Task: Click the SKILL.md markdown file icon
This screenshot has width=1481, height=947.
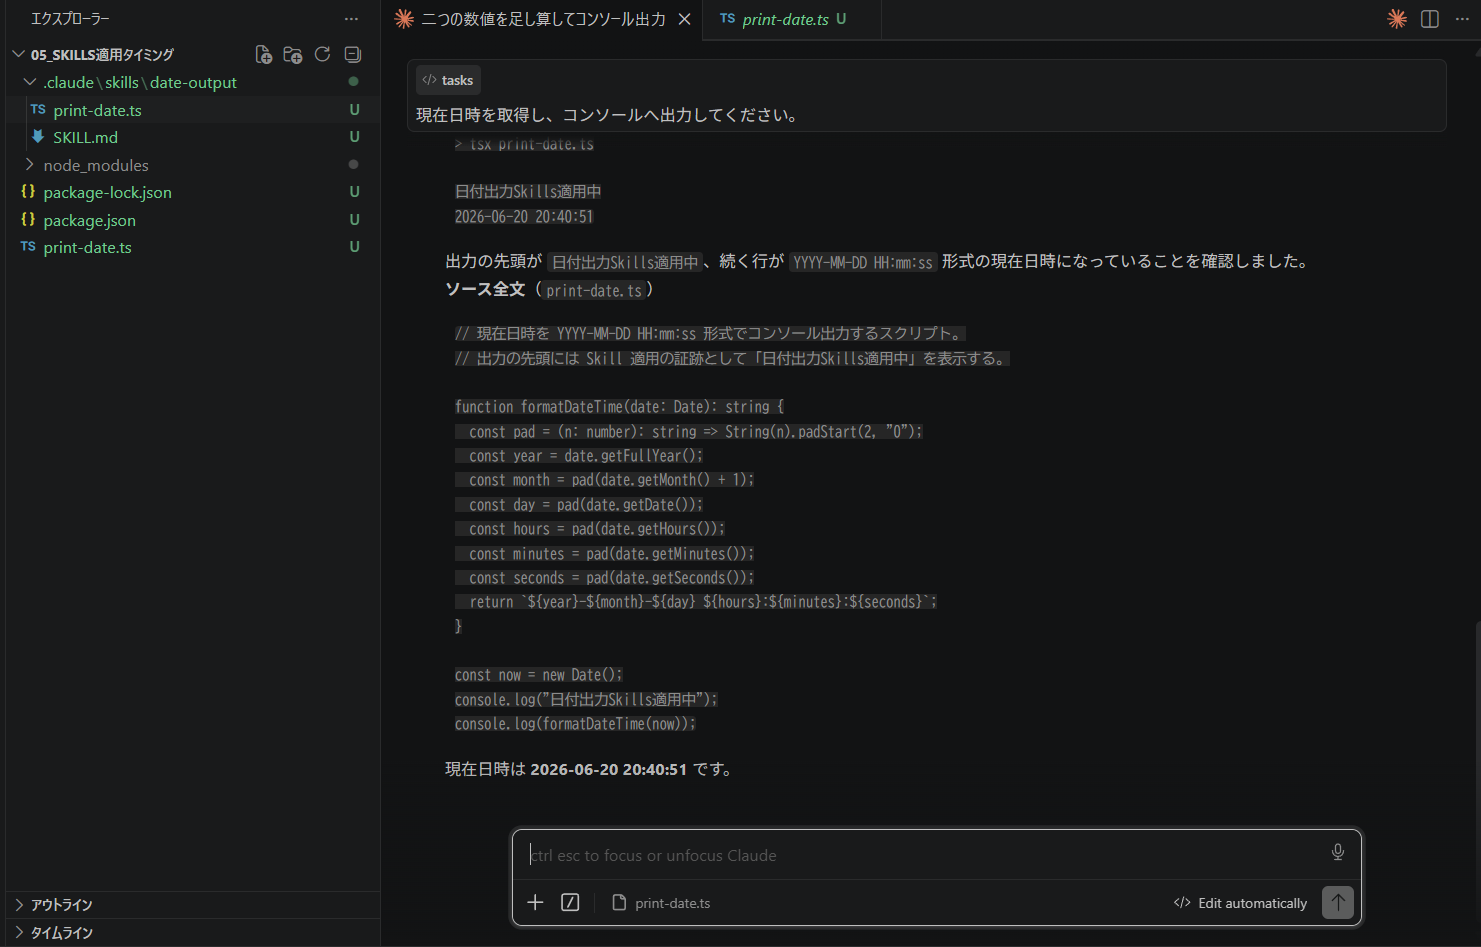Action: coord(38,137)
